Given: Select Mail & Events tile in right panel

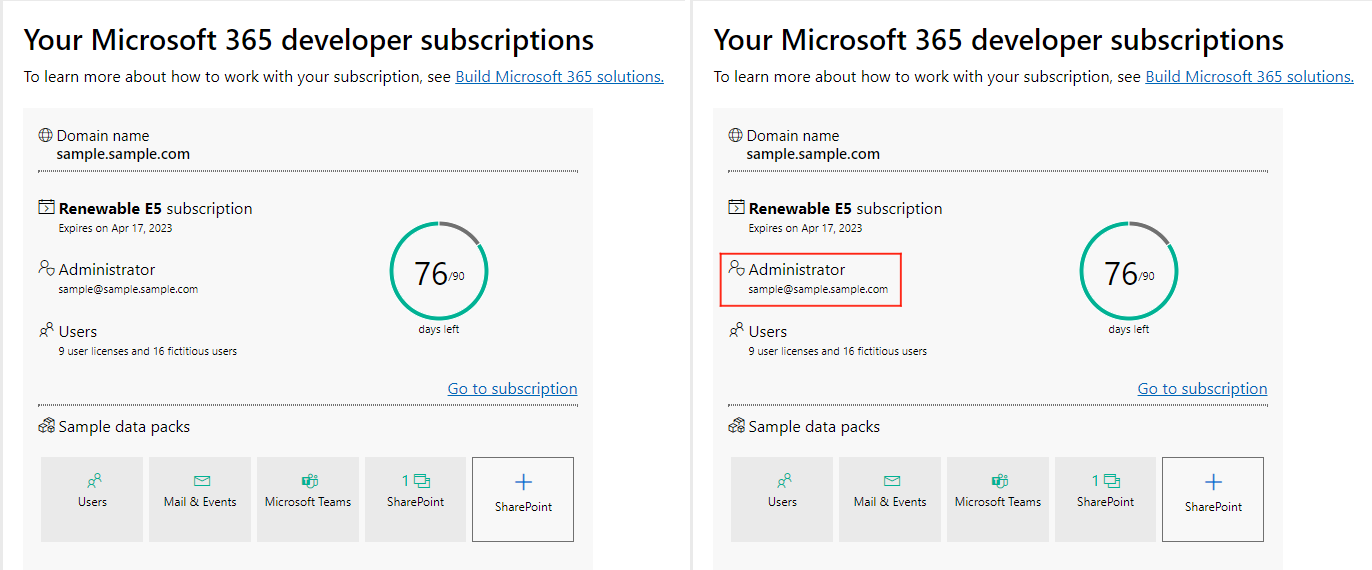Looking at the screenshot, I should [890, 499].
